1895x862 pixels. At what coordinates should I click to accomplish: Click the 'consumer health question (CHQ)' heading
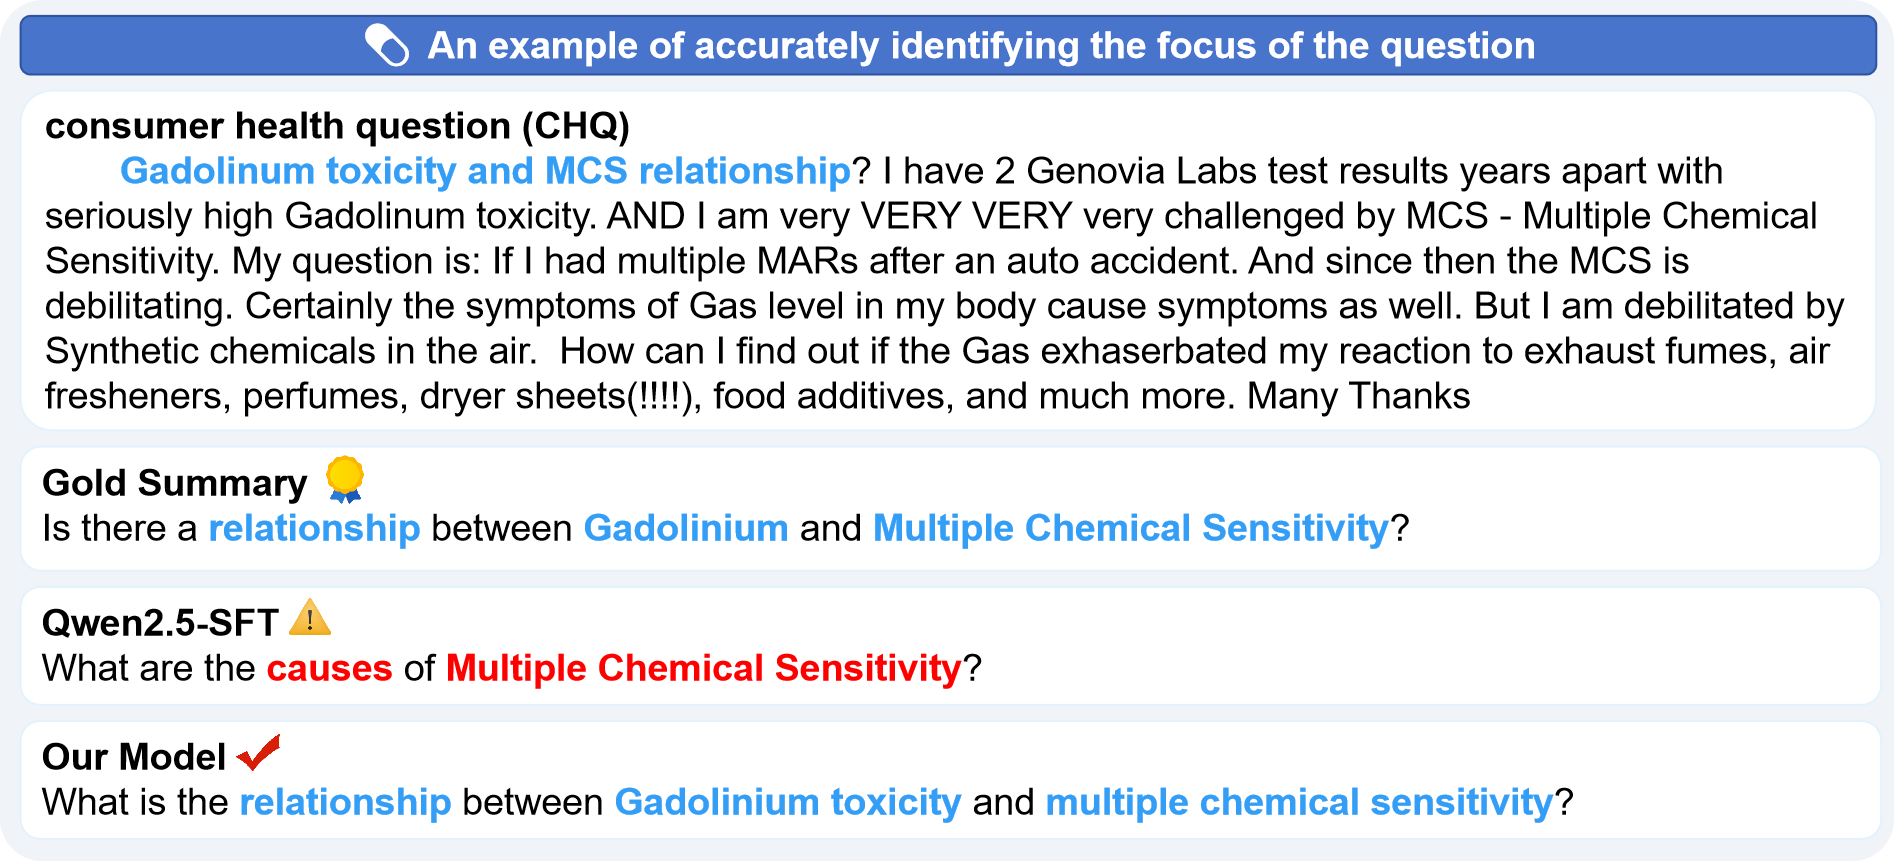[x=337, y=126]
